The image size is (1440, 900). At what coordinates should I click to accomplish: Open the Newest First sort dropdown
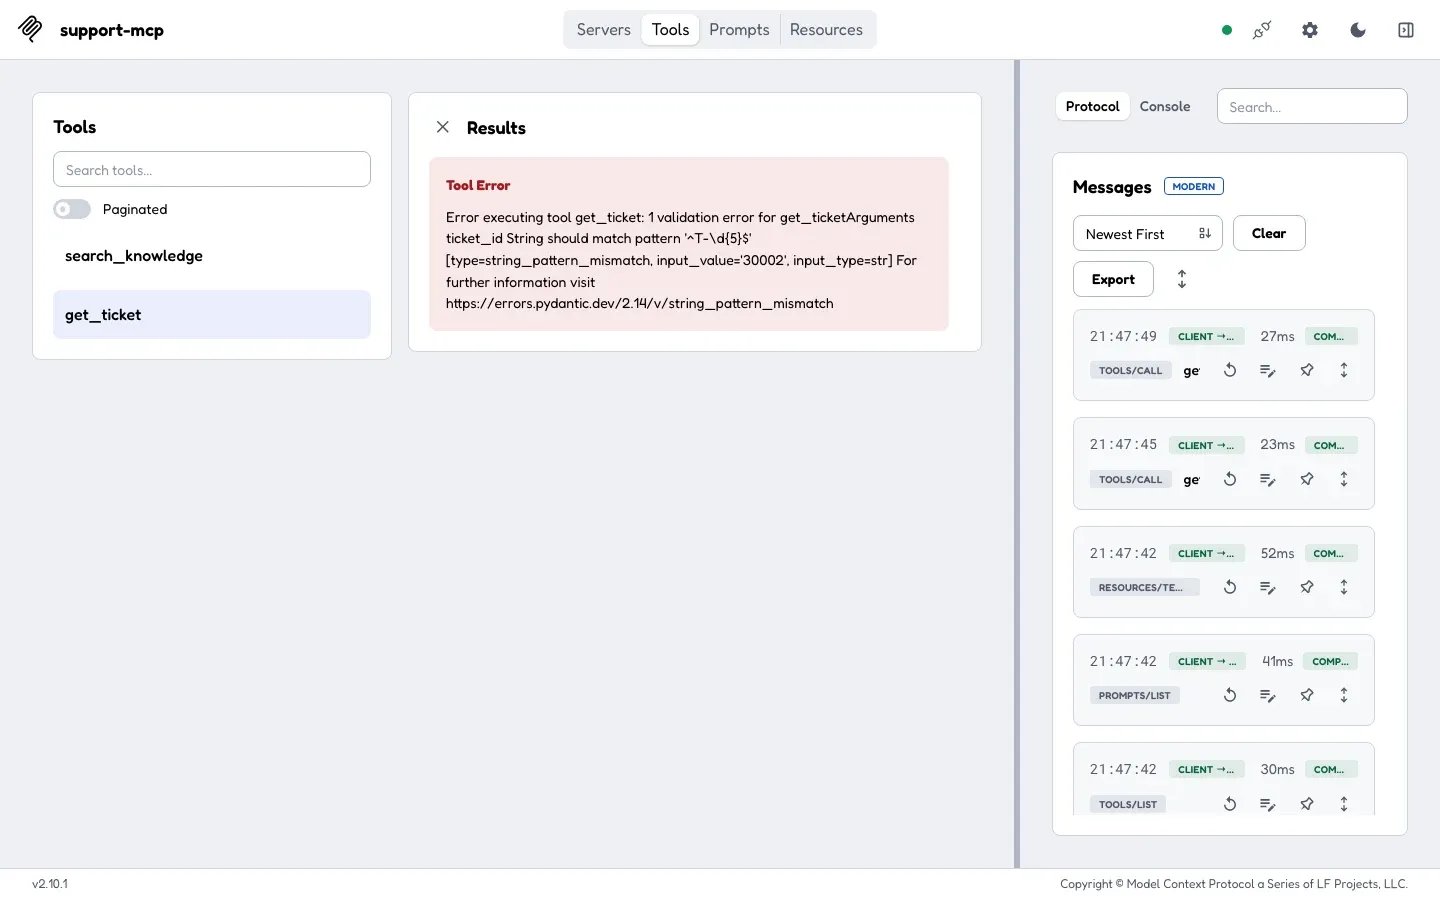coord(1148,234)
